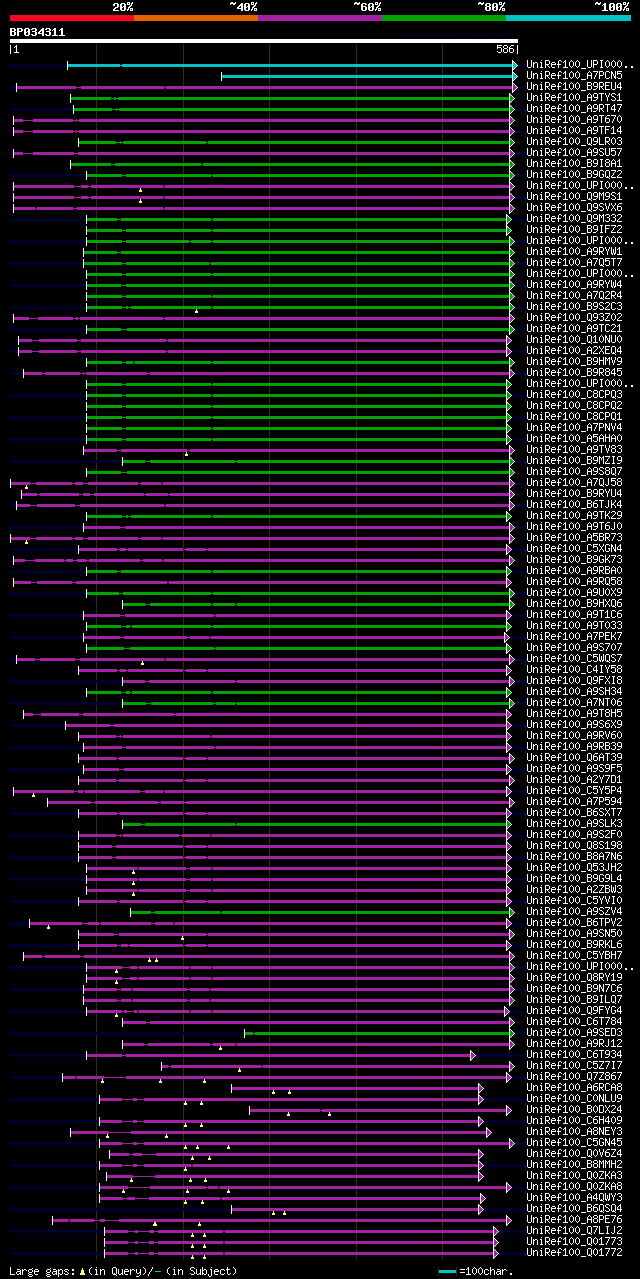Screen dimensions: 640x1279
Task: Click the UniRef100_B9MZI9 label
Action: tap(574, 460)
